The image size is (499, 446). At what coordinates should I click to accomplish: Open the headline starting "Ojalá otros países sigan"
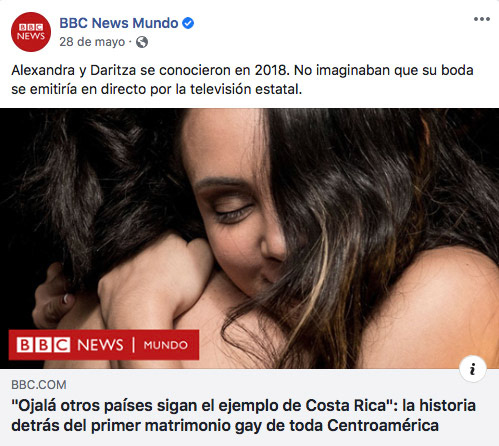click(243, 416)
